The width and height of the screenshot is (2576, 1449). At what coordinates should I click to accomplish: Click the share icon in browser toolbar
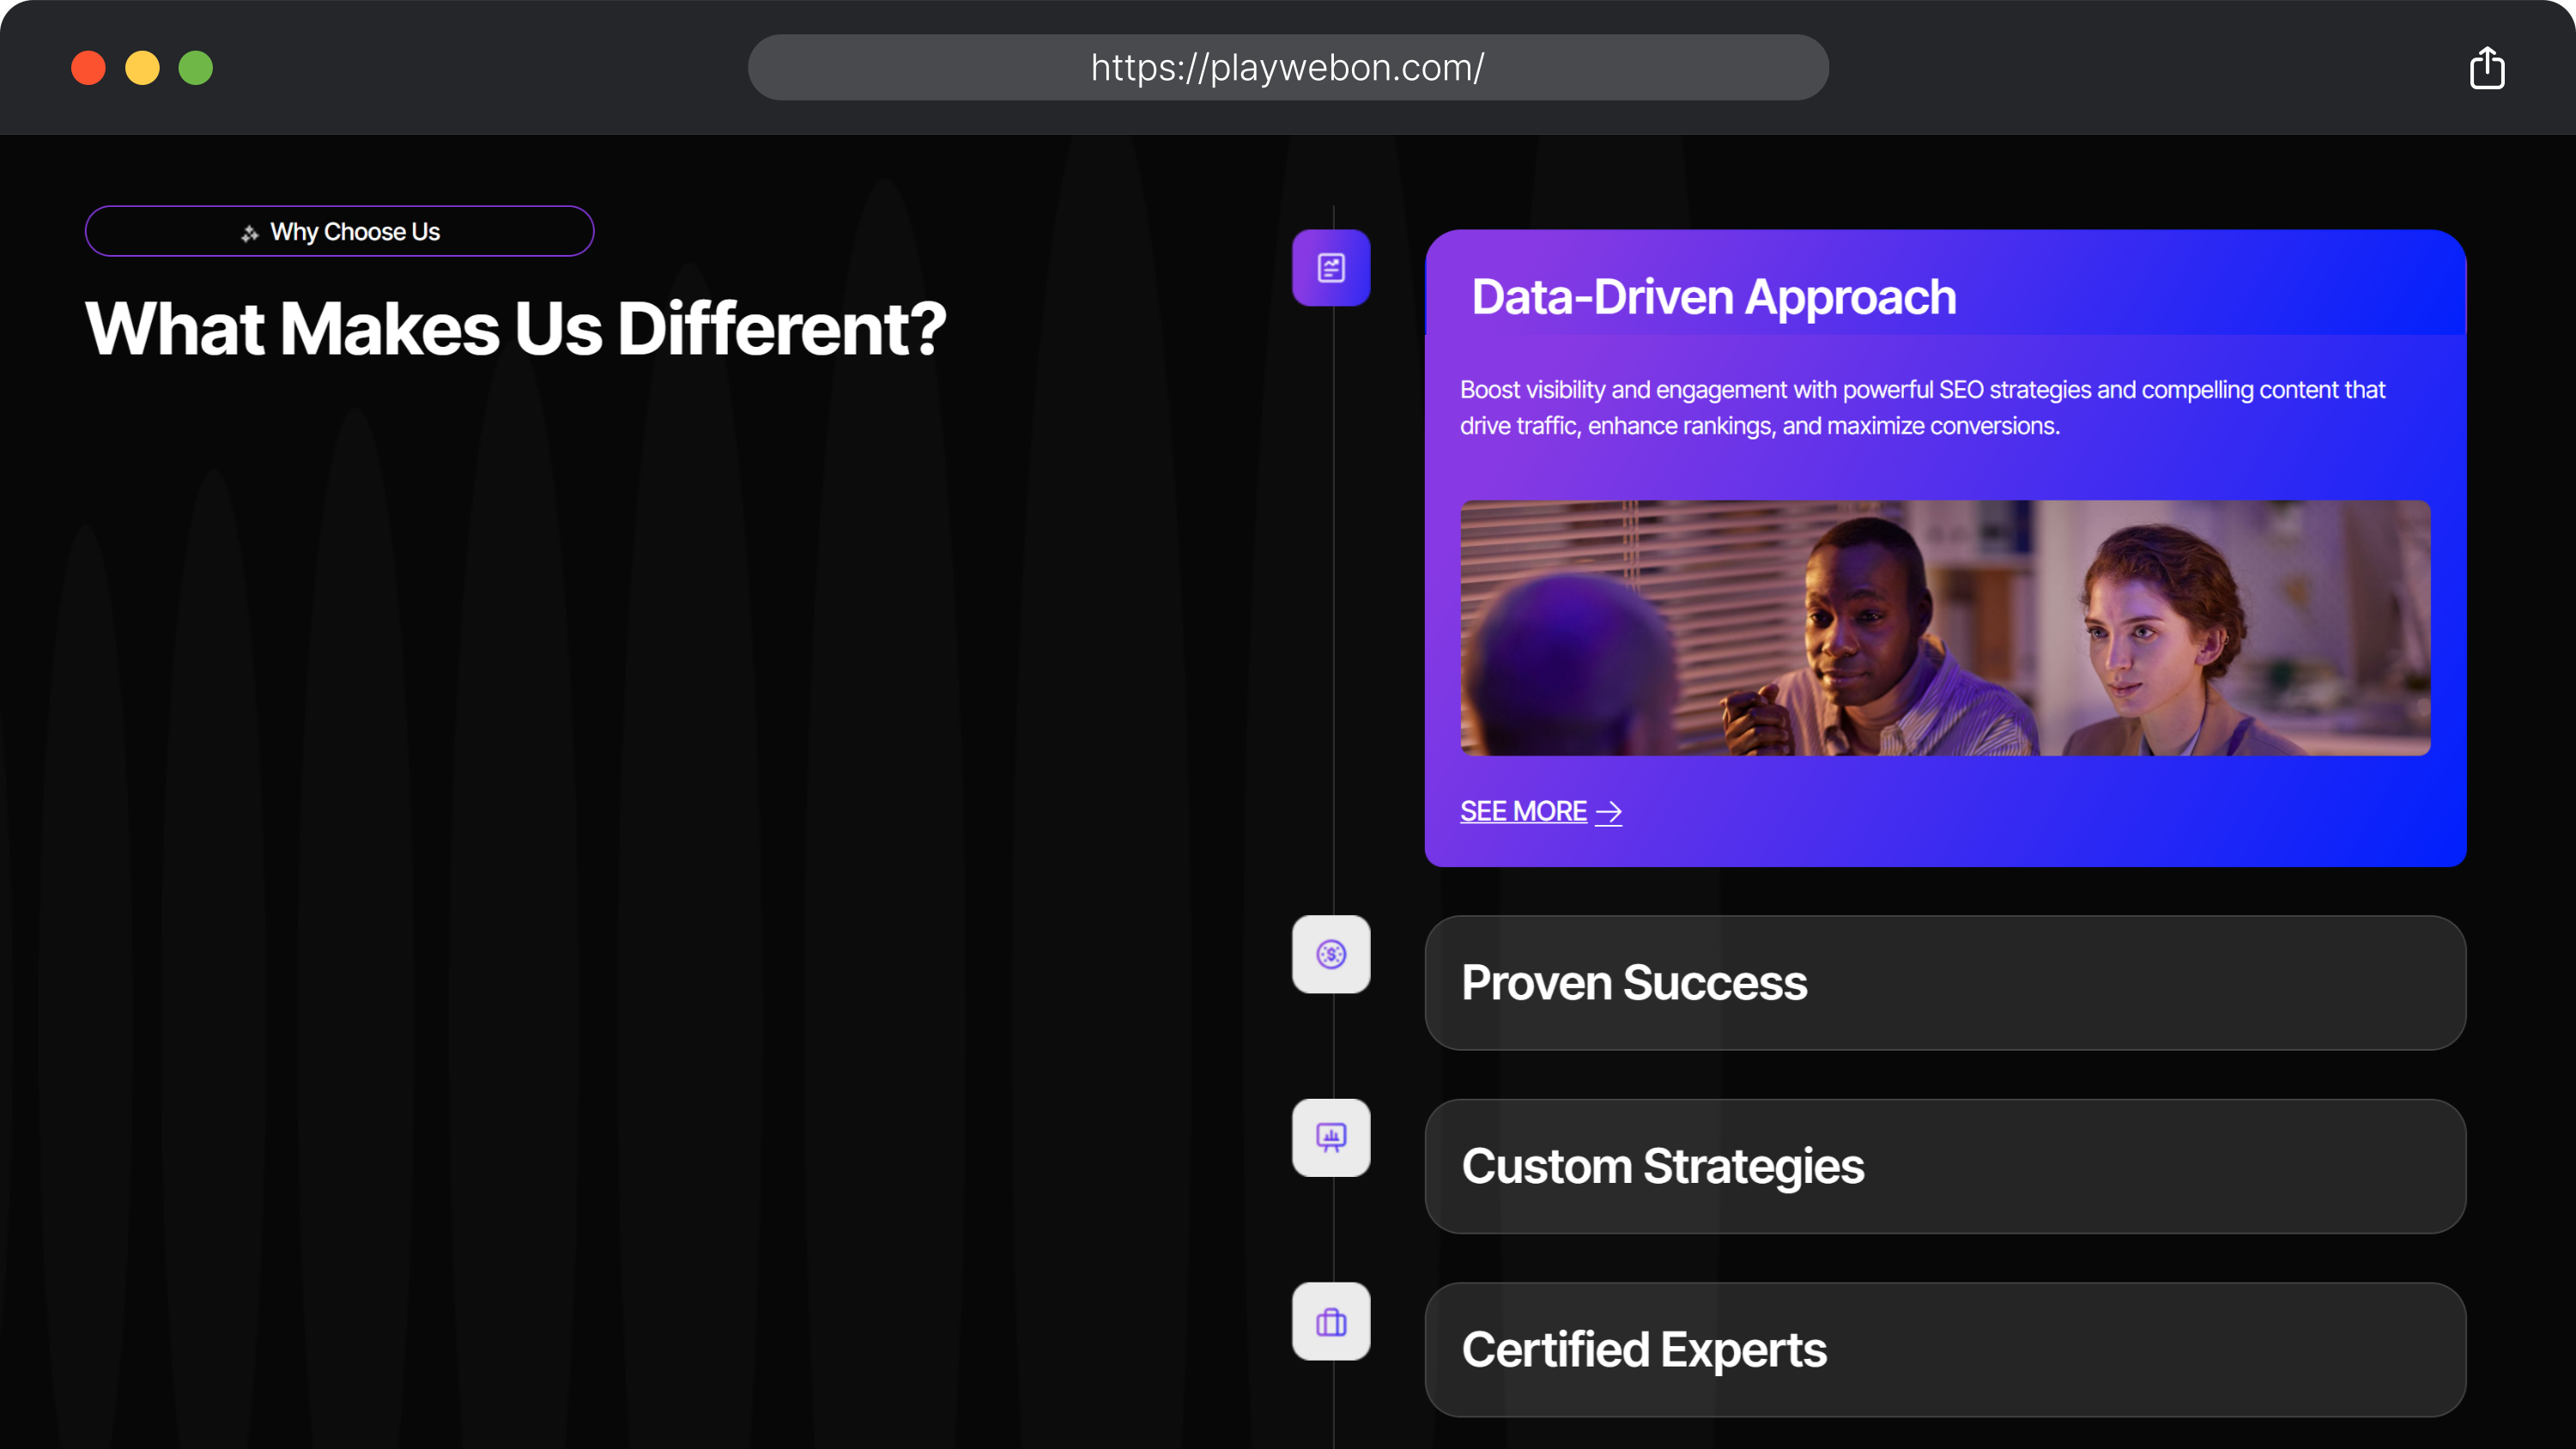tap(2486, 68)
